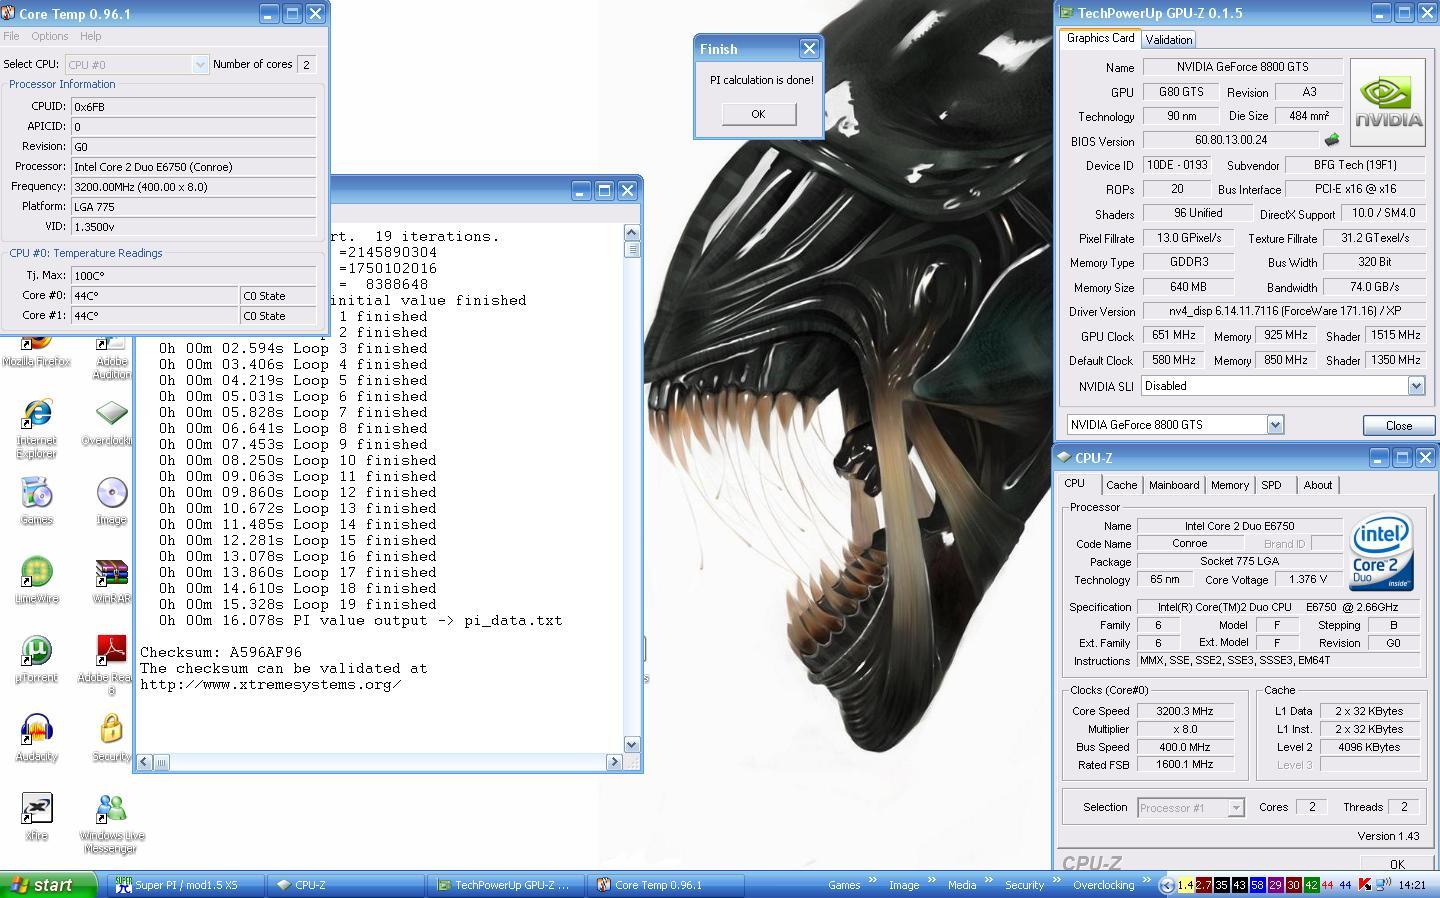
Task: Launch the WinRAR desktop shortcut
Action: point(111,571)
